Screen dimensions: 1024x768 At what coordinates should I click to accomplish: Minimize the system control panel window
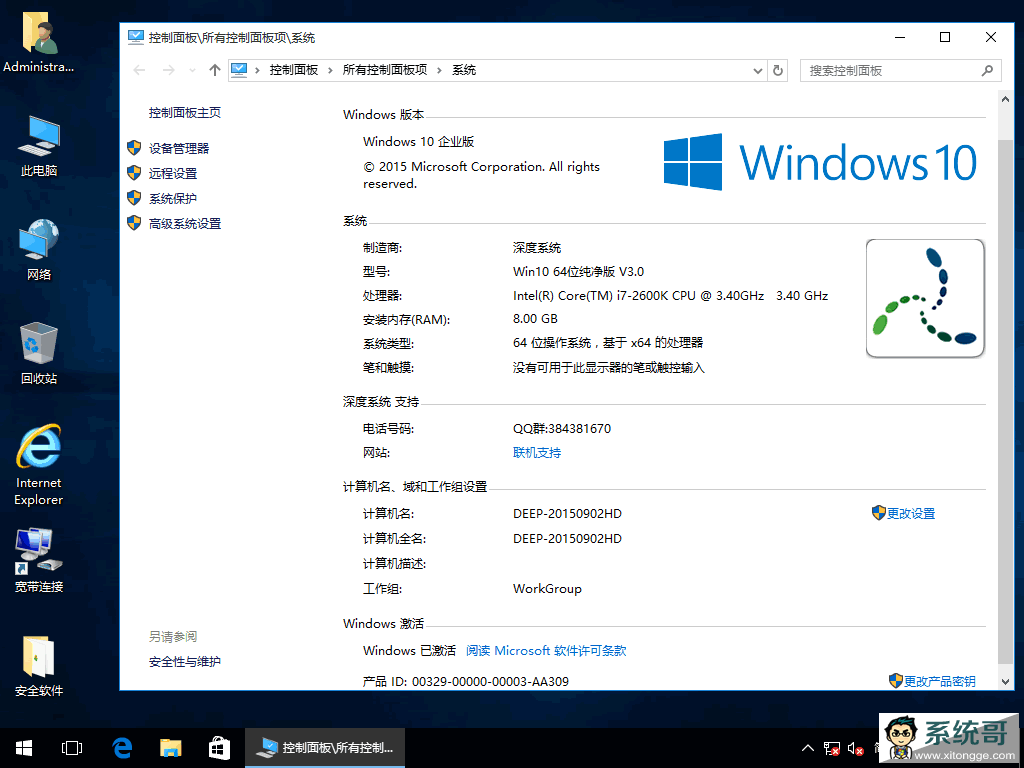pyautogui.click(x=900, y=37)
